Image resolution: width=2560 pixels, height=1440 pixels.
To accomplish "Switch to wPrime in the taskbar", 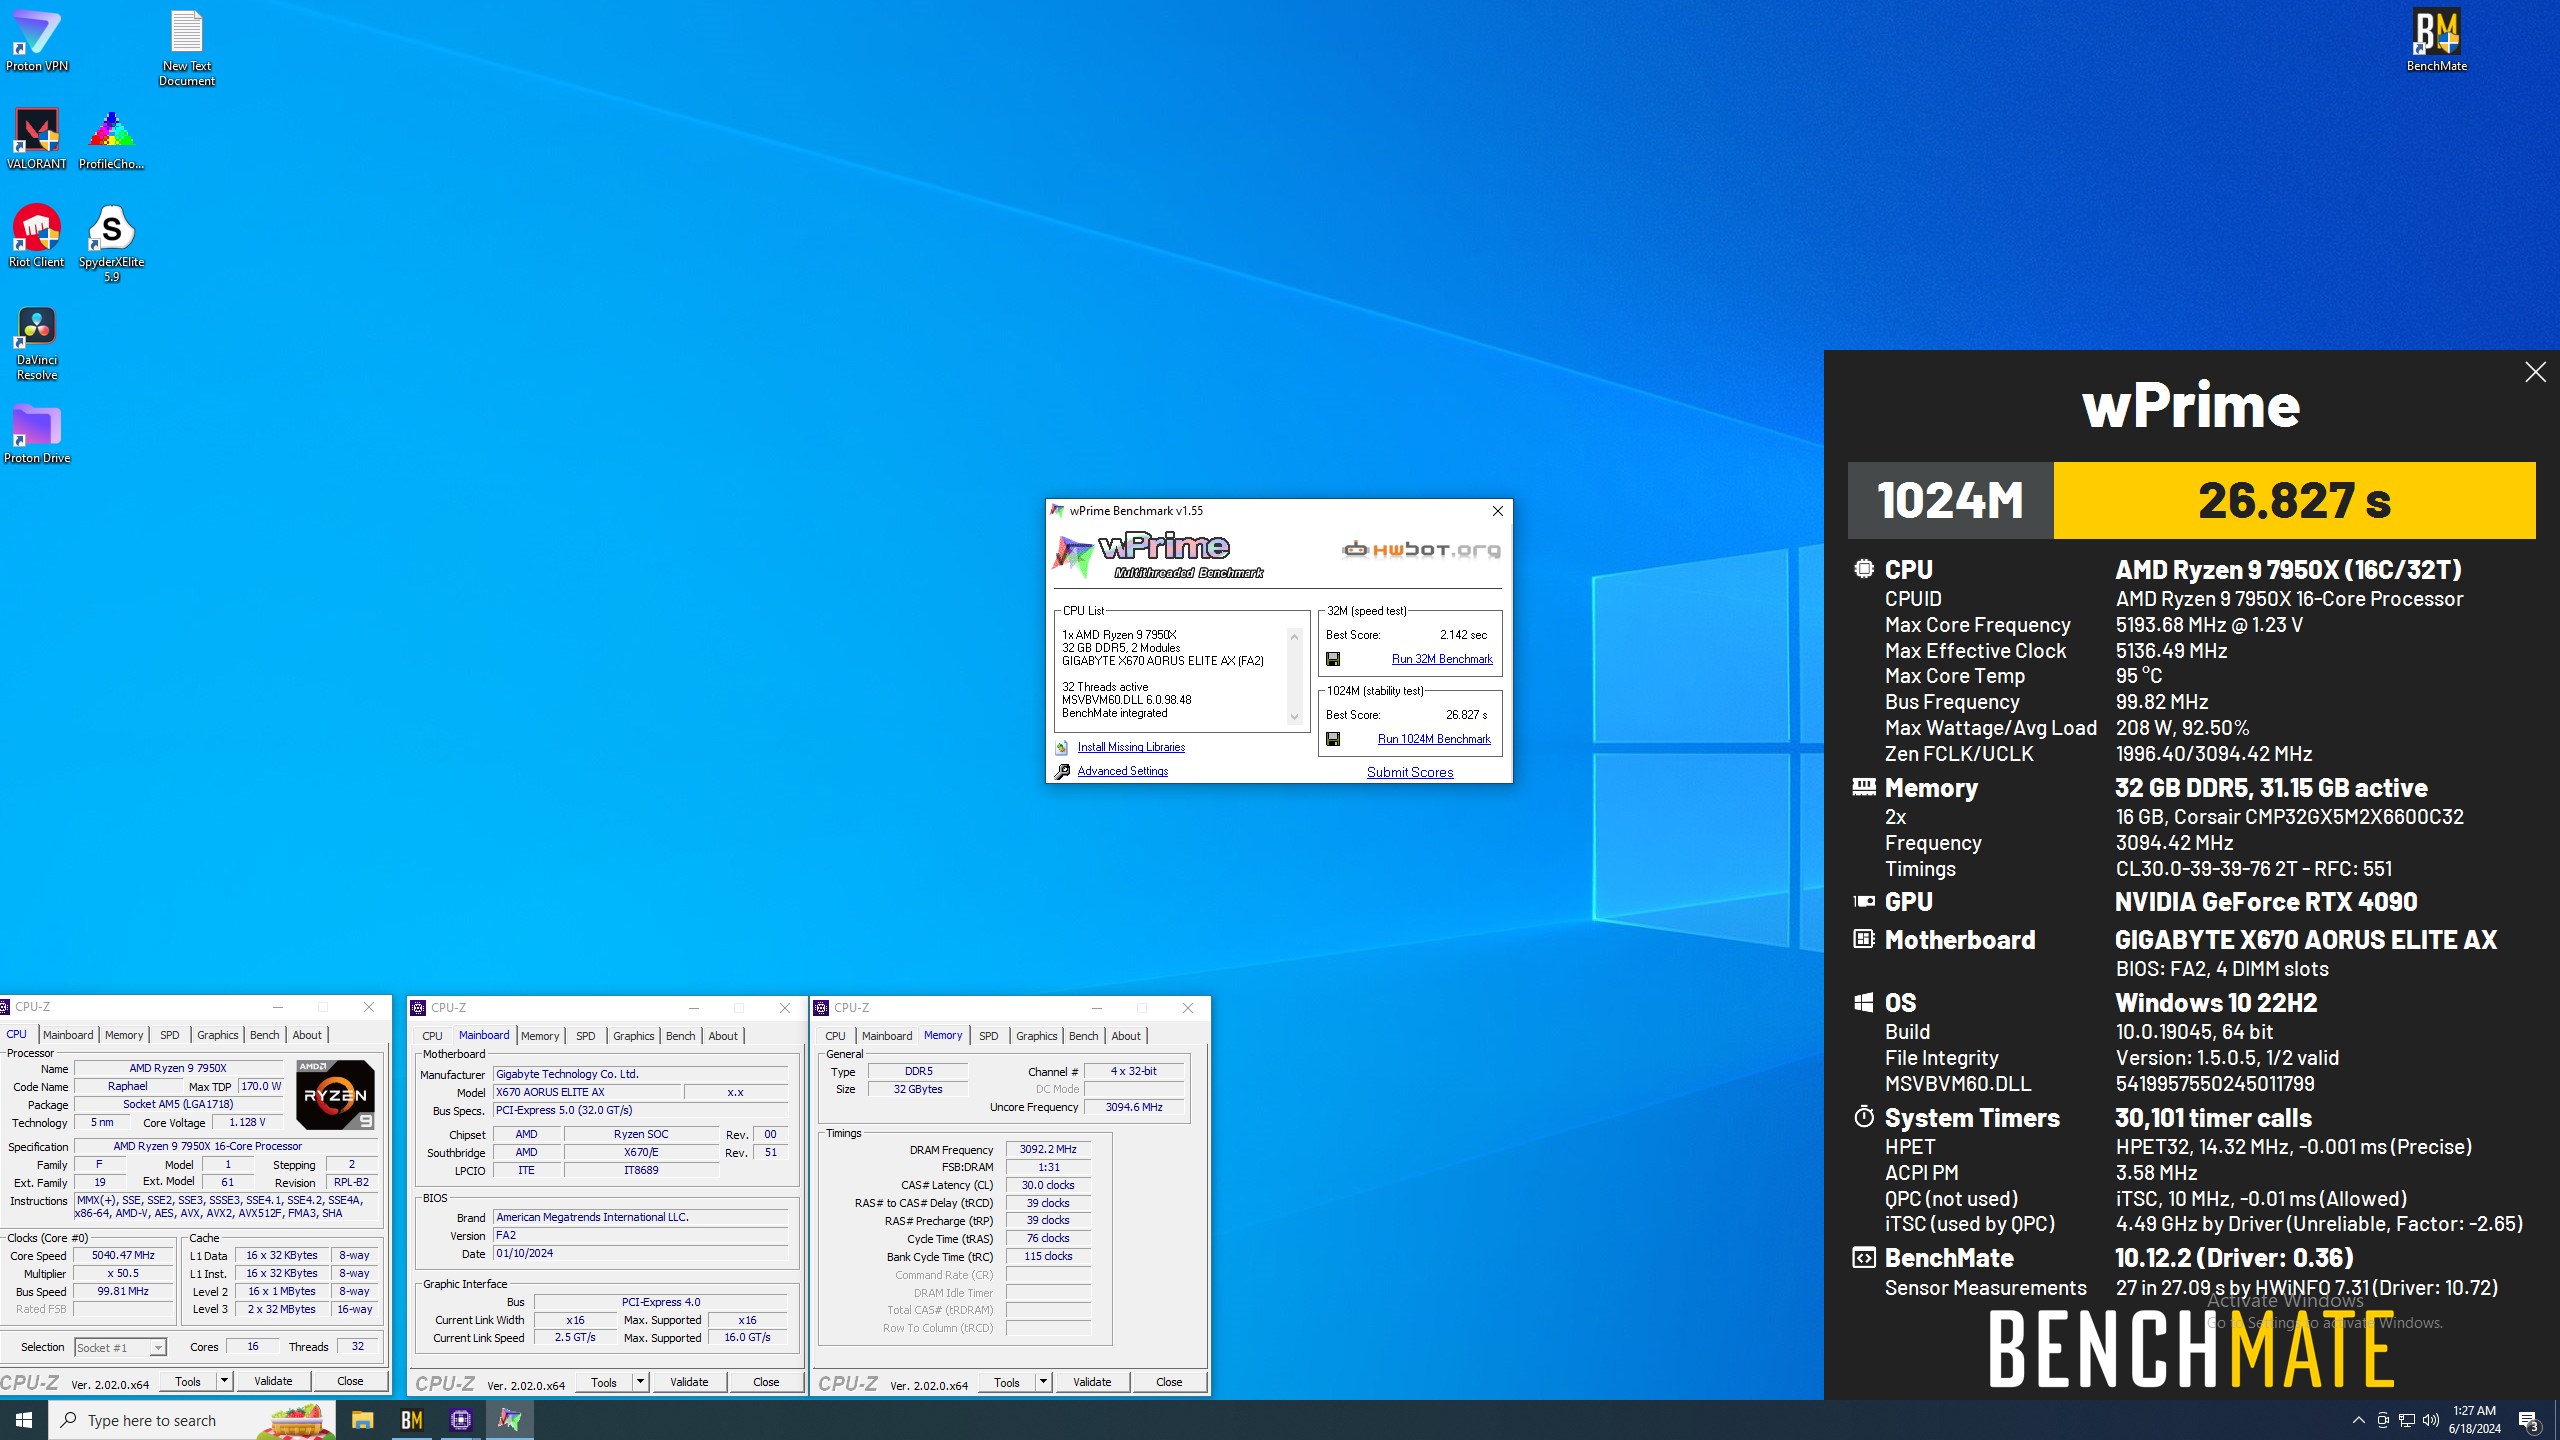I will click(x=509, y=1420).
